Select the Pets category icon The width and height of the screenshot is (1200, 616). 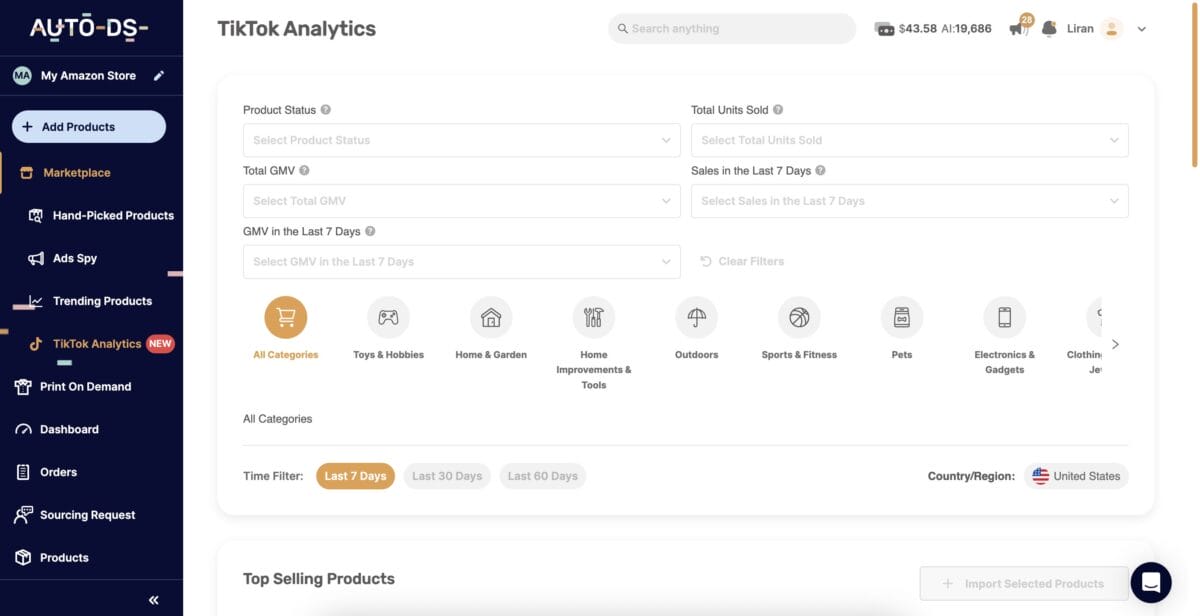coord(901,316)
